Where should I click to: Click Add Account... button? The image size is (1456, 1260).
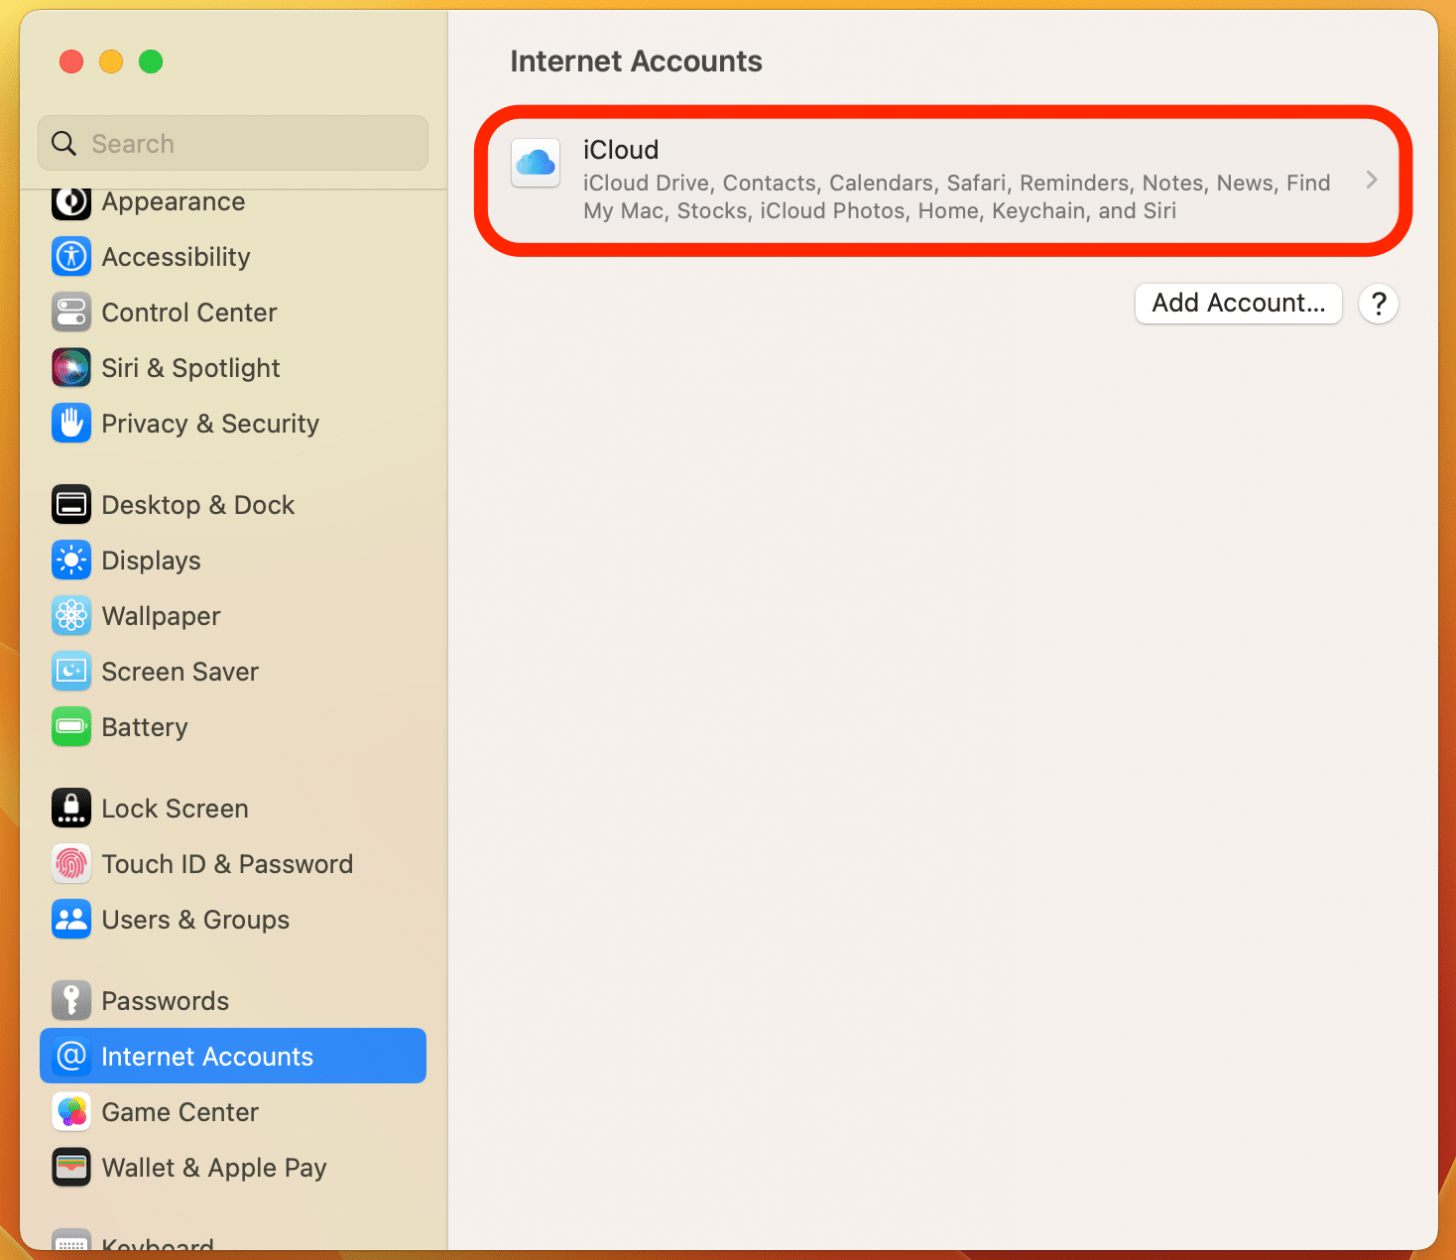click(x=1238, y=303)
